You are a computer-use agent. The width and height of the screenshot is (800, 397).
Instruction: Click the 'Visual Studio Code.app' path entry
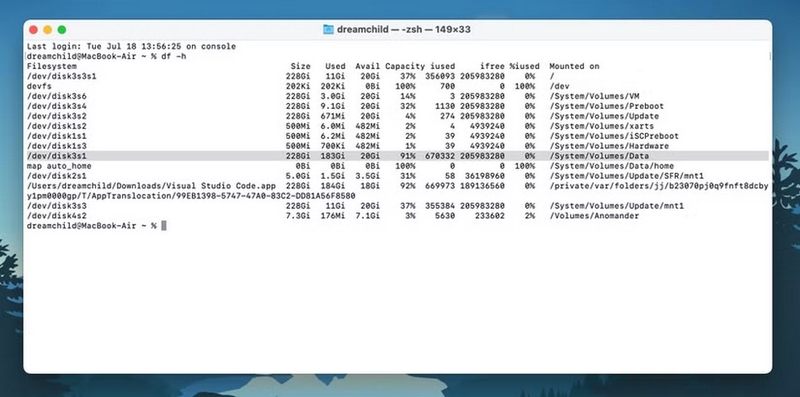click(151, 186)
